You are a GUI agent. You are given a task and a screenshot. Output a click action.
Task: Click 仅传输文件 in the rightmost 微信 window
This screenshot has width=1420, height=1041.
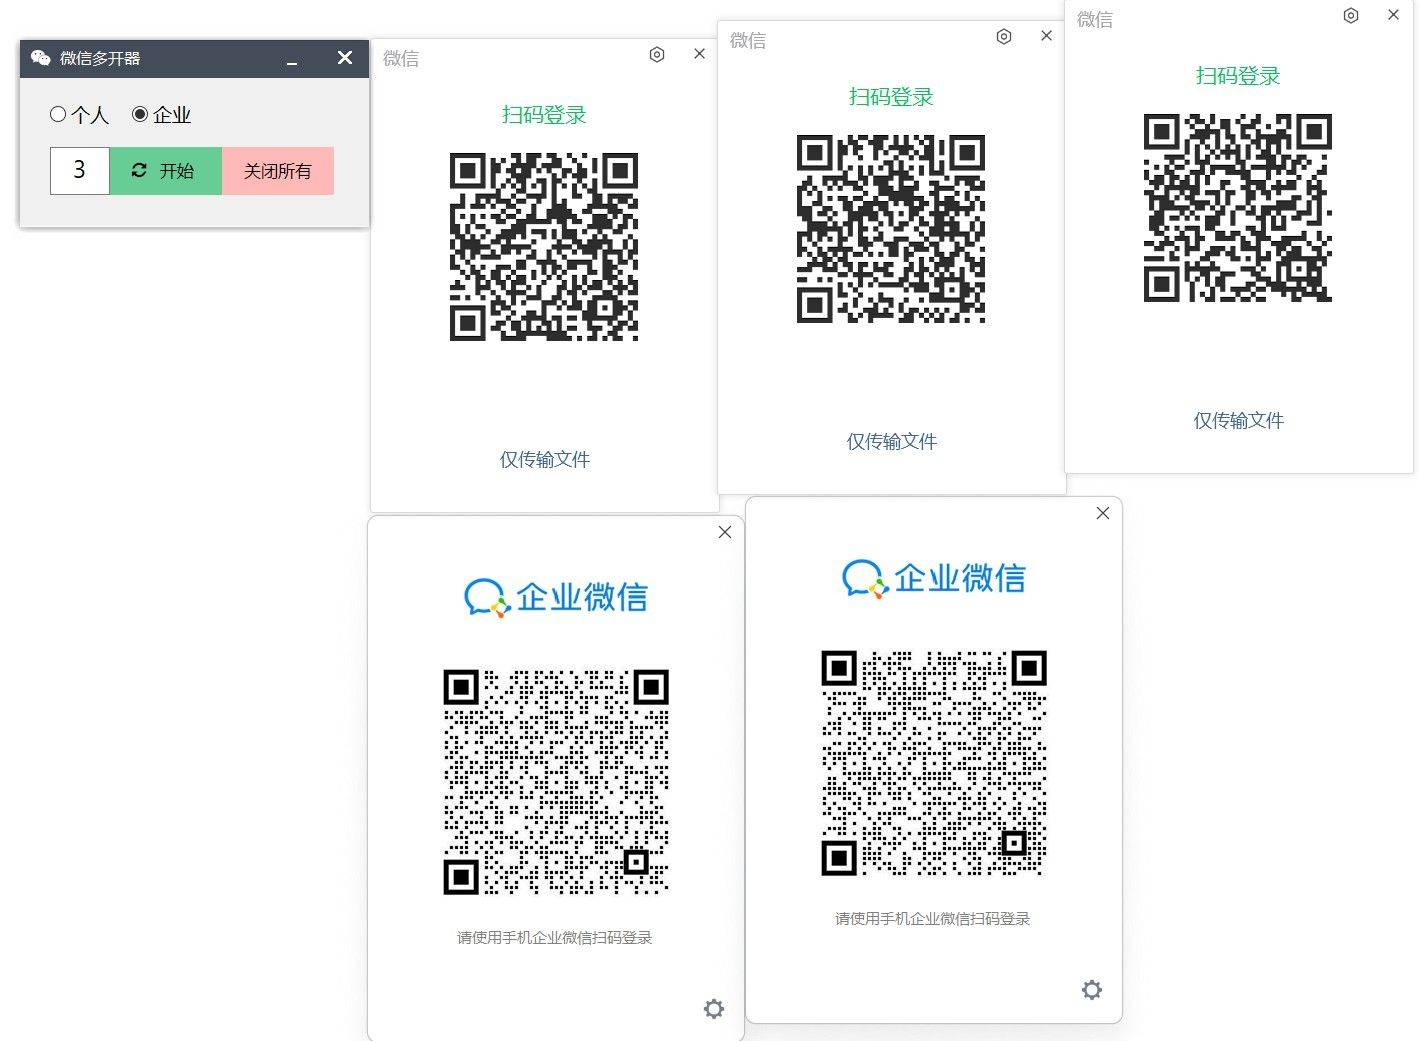point(1239,421)
